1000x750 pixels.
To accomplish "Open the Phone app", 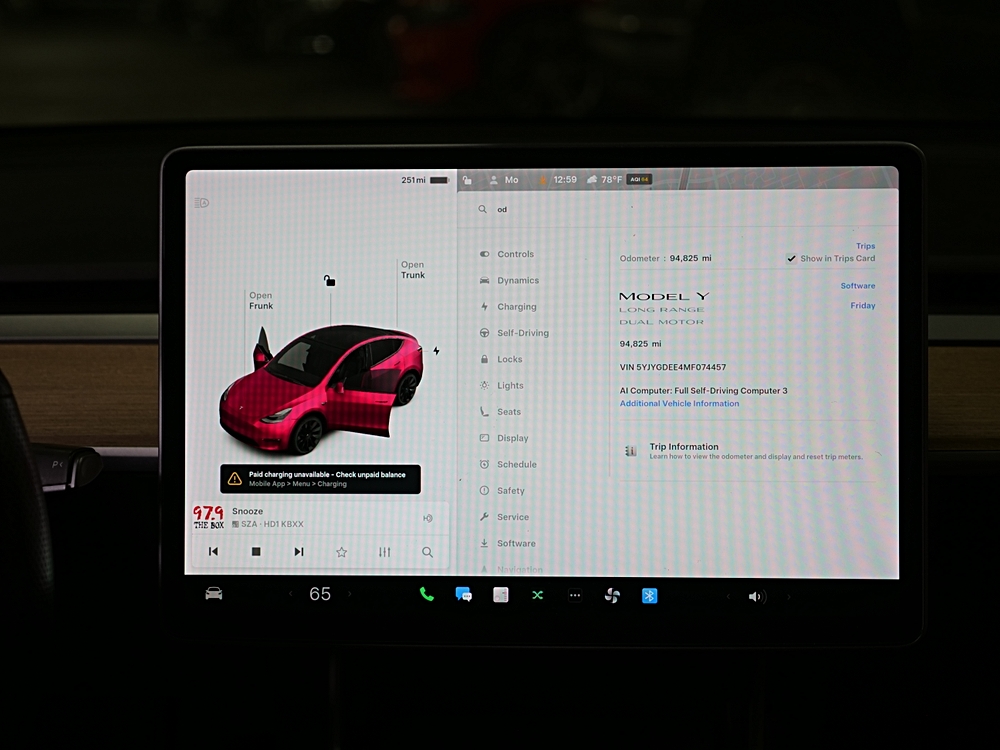I will coord(427,595).
